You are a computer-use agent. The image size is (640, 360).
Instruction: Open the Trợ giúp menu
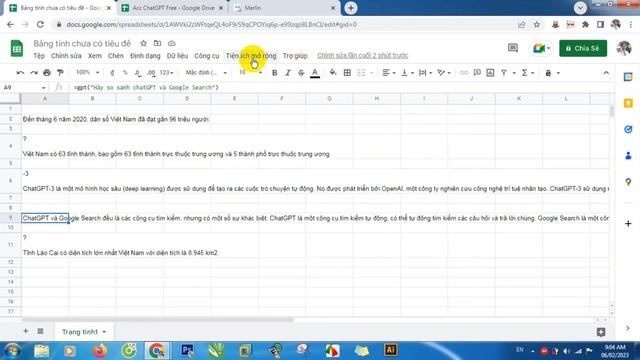point(295,56)
